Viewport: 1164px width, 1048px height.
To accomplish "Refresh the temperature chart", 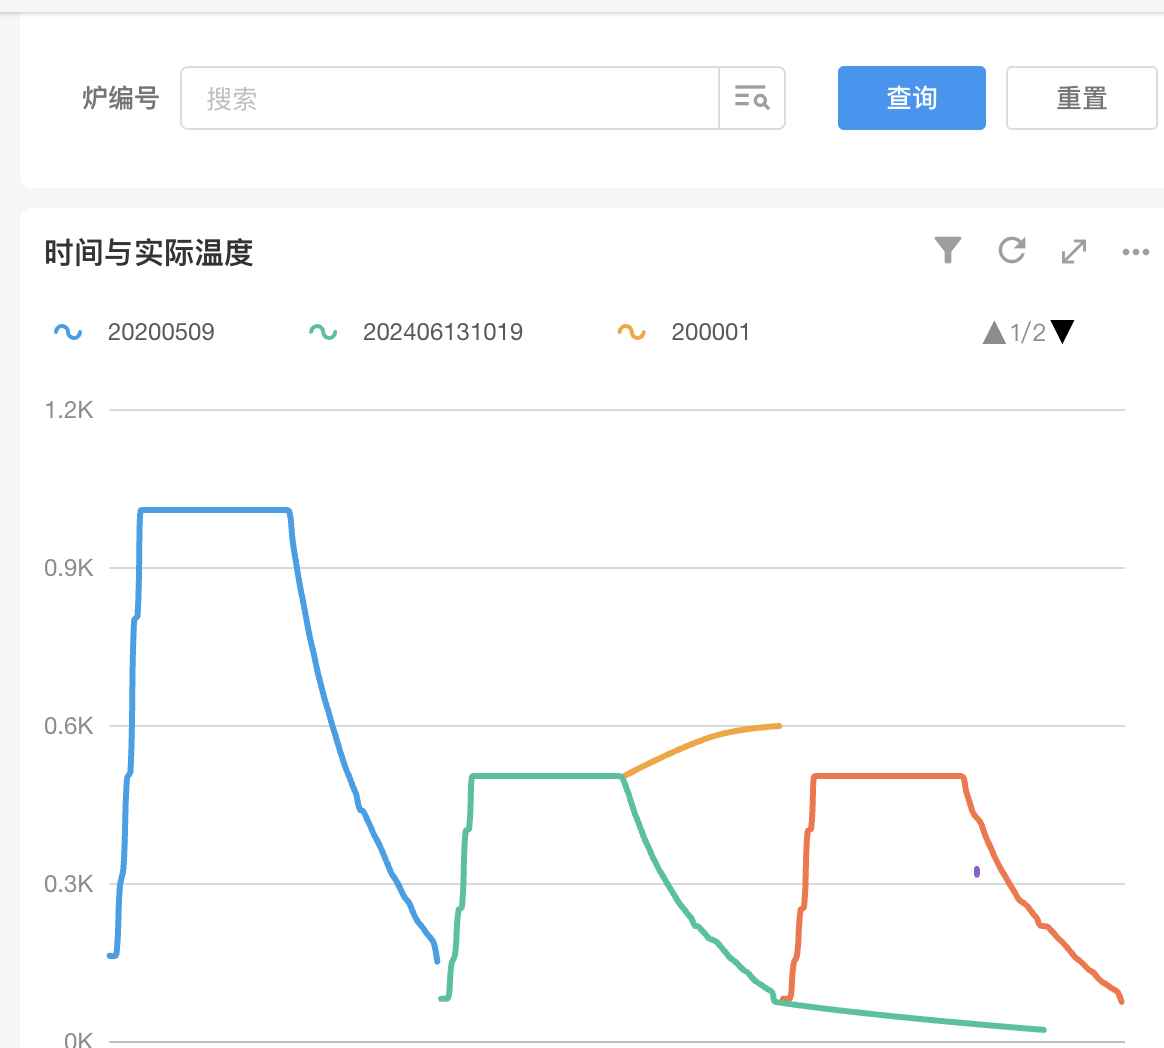I will tap(1012, 250).
